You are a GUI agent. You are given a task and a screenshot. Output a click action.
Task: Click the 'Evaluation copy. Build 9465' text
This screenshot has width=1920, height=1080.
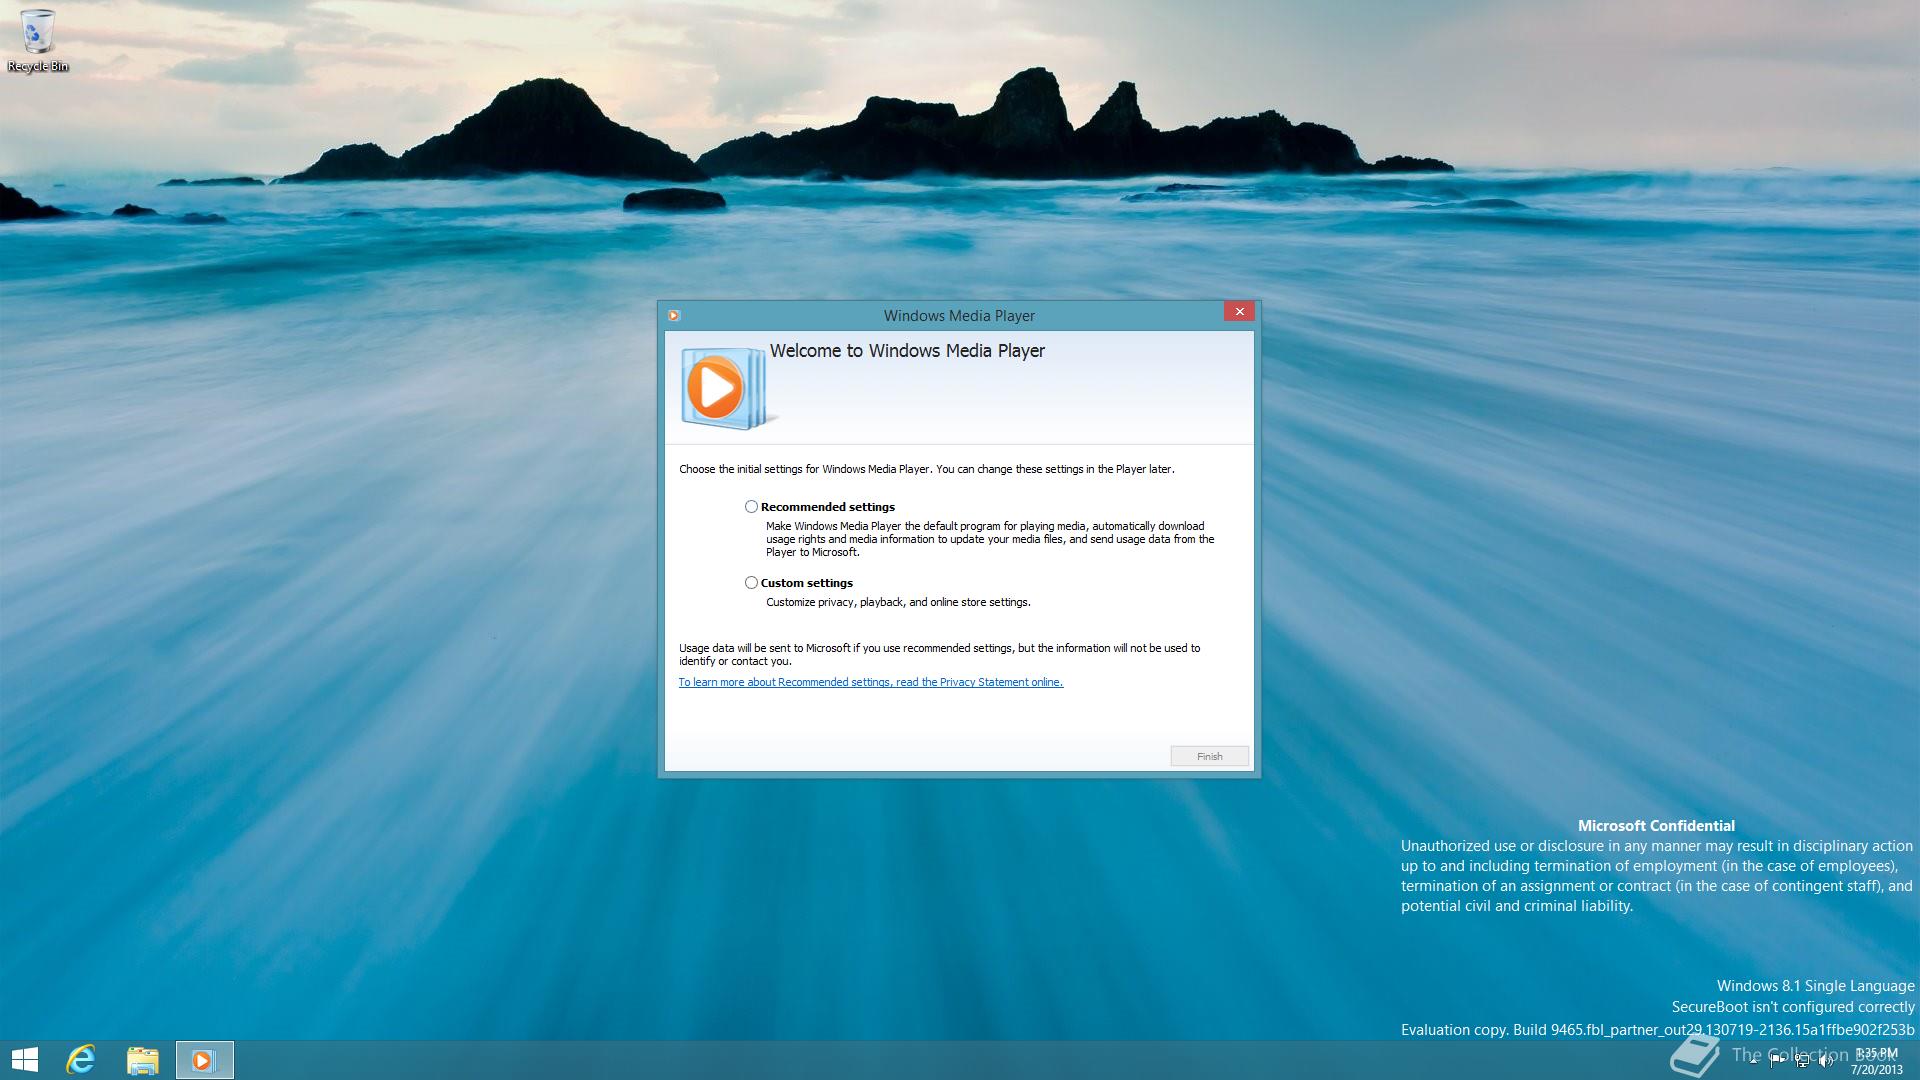[1658, 1030]
